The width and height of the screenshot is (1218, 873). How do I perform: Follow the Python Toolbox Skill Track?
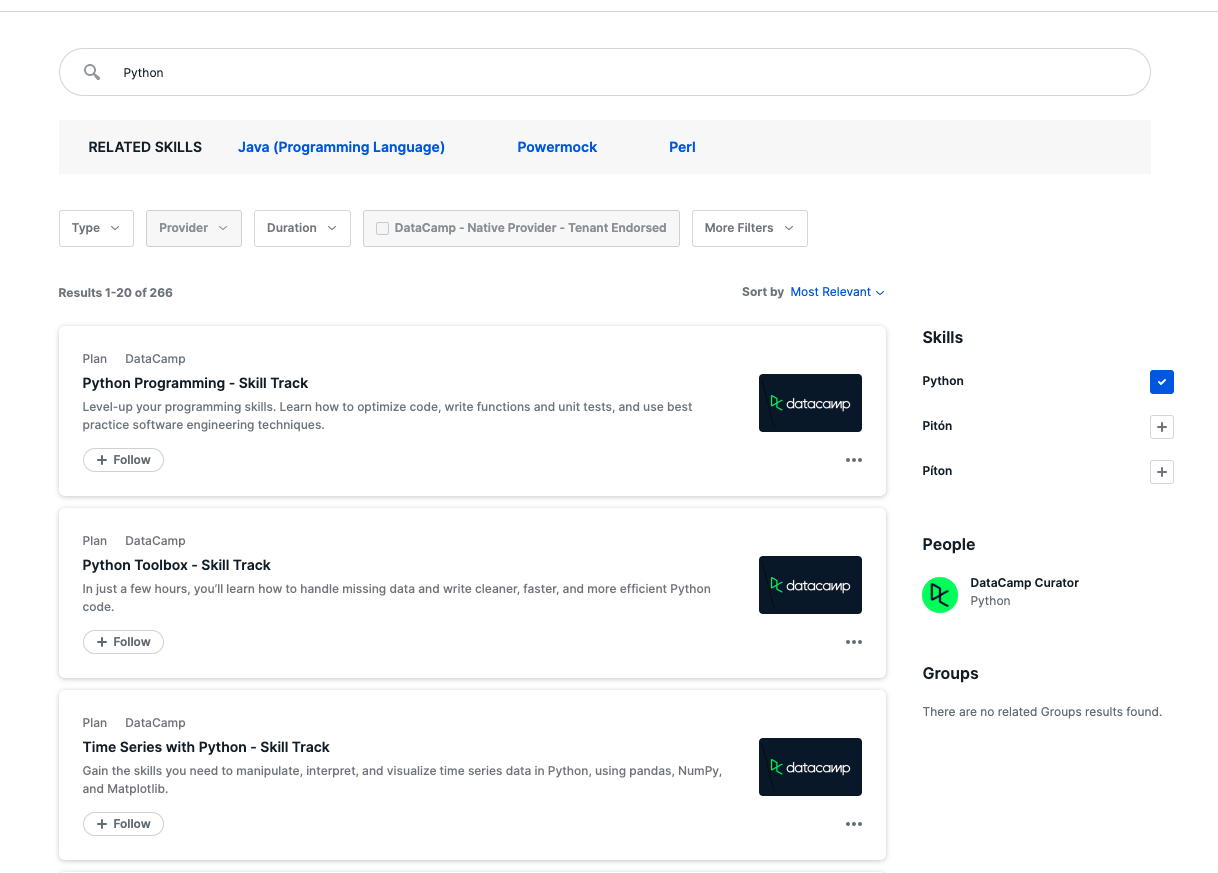[x=123, y=642]
